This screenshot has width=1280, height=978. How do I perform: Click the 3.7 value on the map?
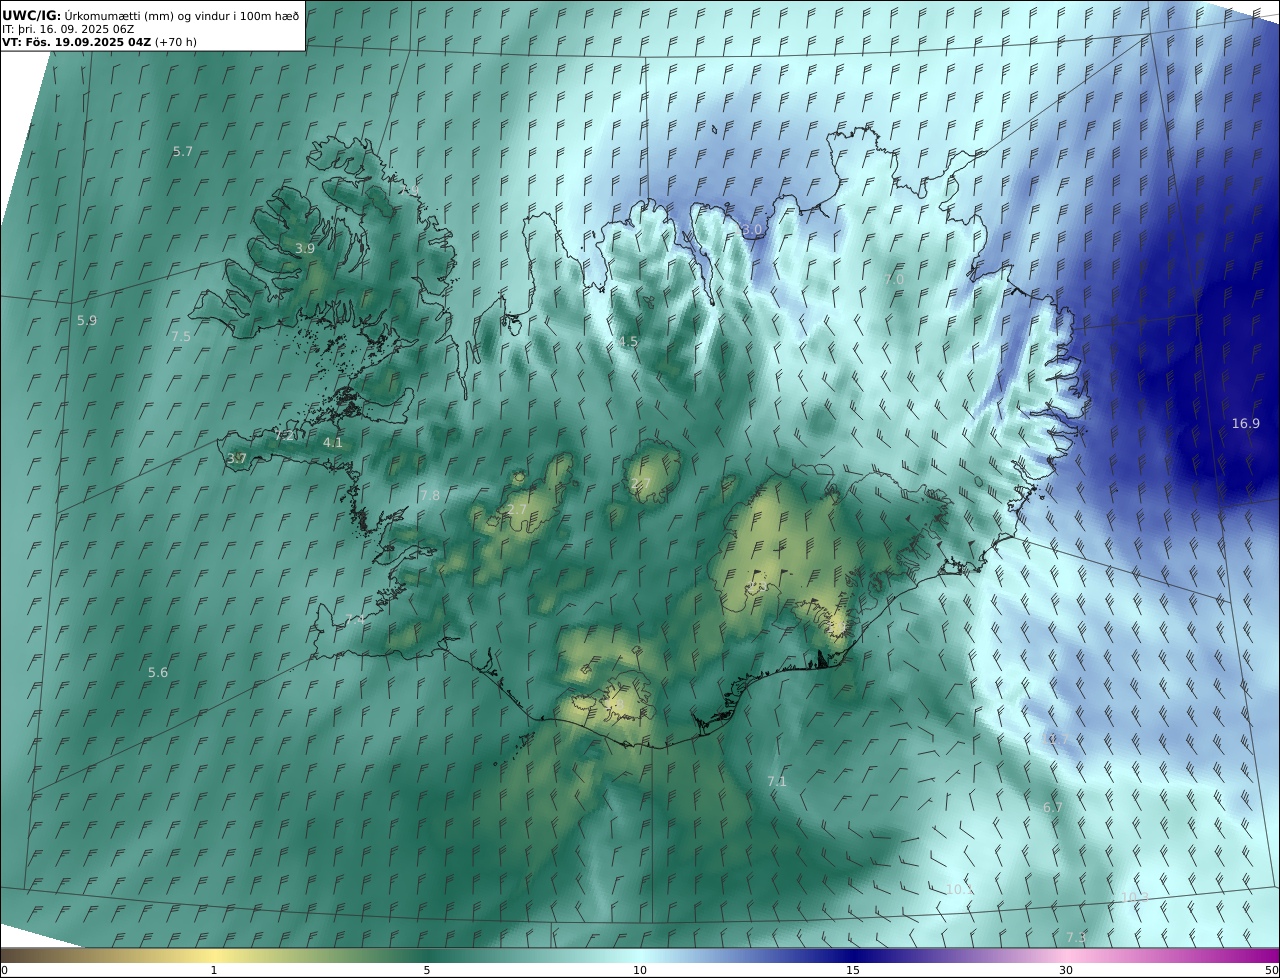237,459
